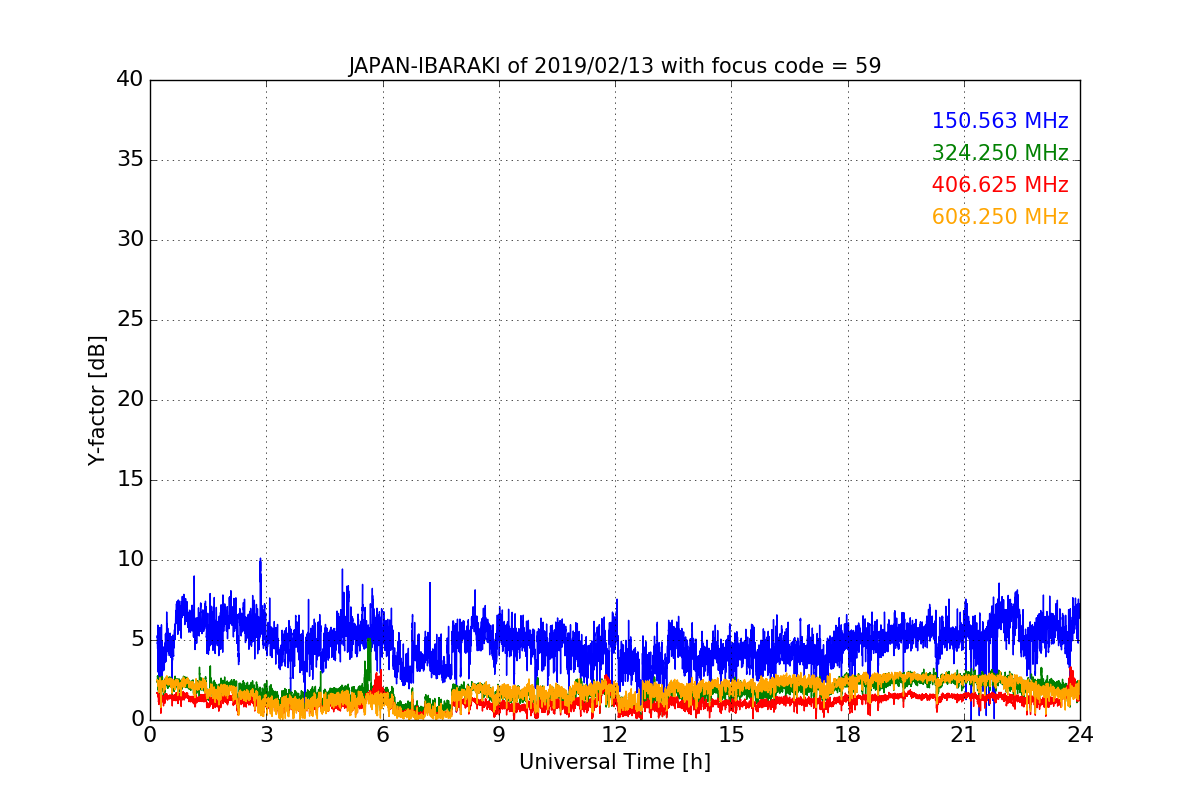Select the 608.250 MHz legend label
The image size is (1200, 800).
click(1000, 217)
